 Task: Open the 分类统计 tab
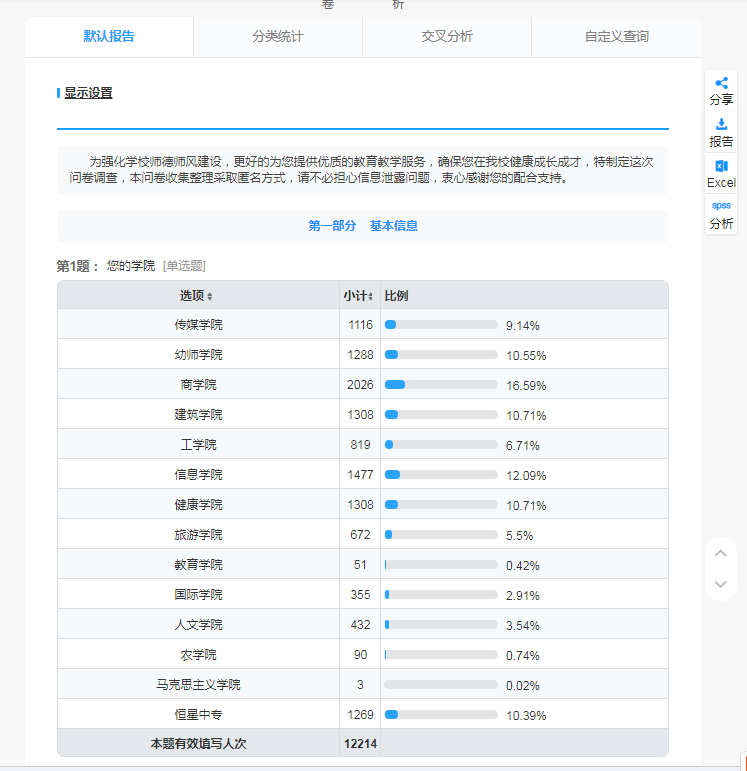(x=278, y=37)
